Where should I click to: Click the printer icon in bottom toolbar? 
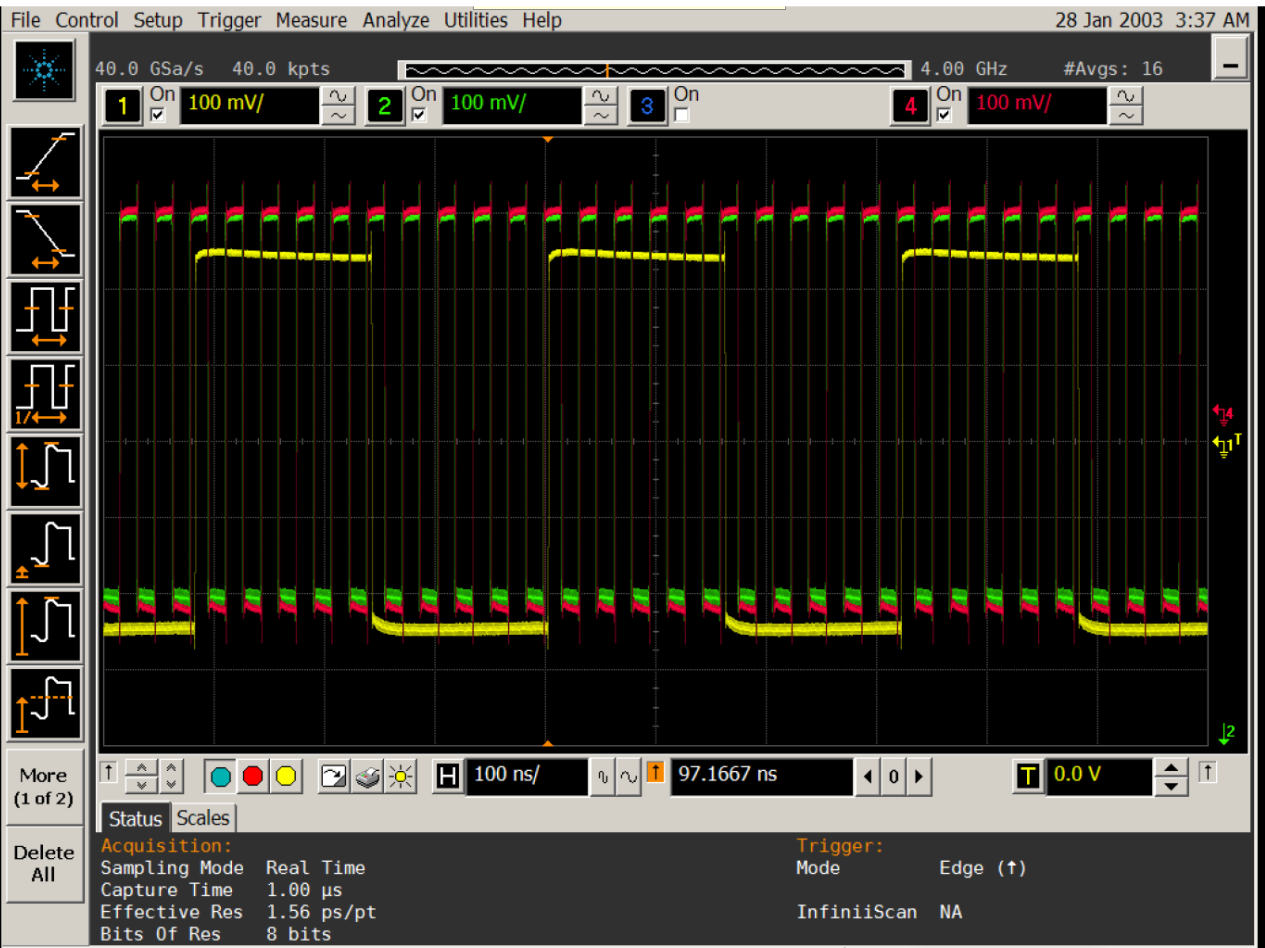(x=367, y=776)
